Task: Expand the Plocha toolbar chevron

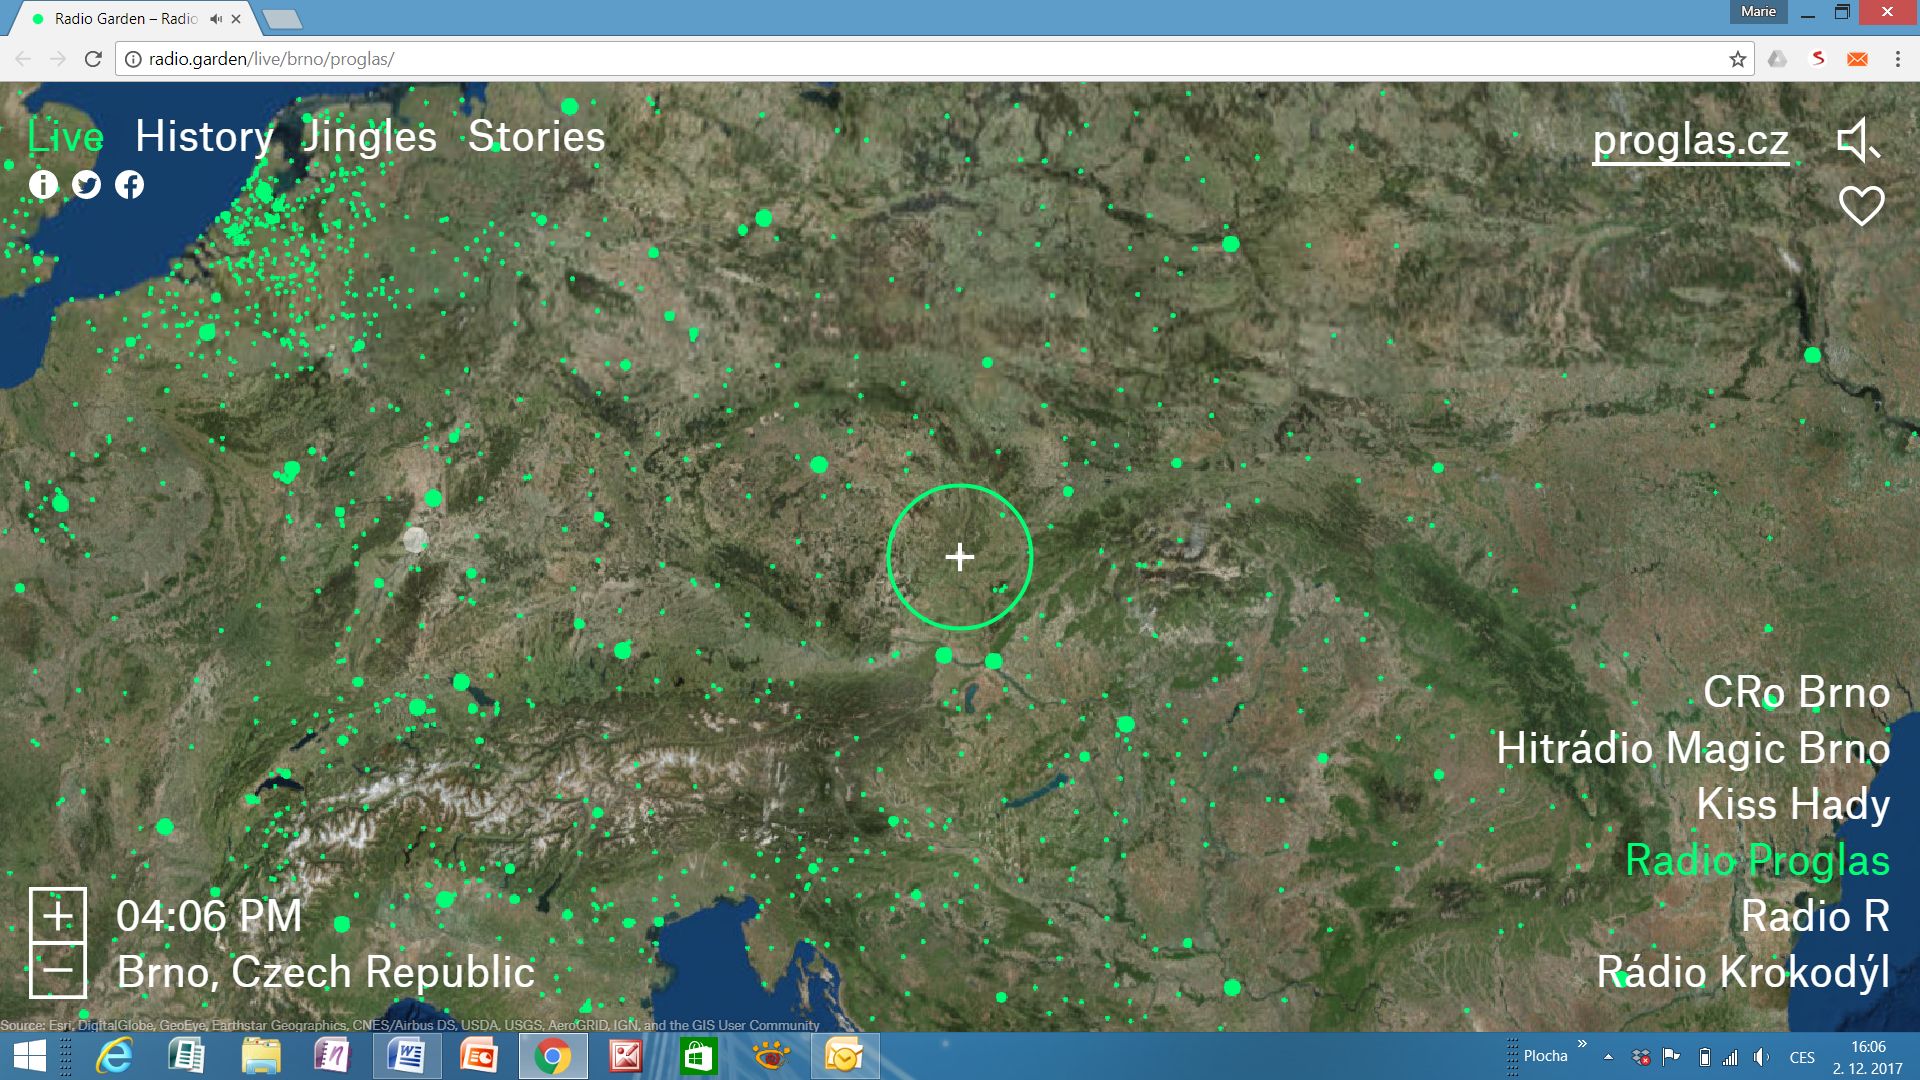Action: [x=1582, y=1044]
